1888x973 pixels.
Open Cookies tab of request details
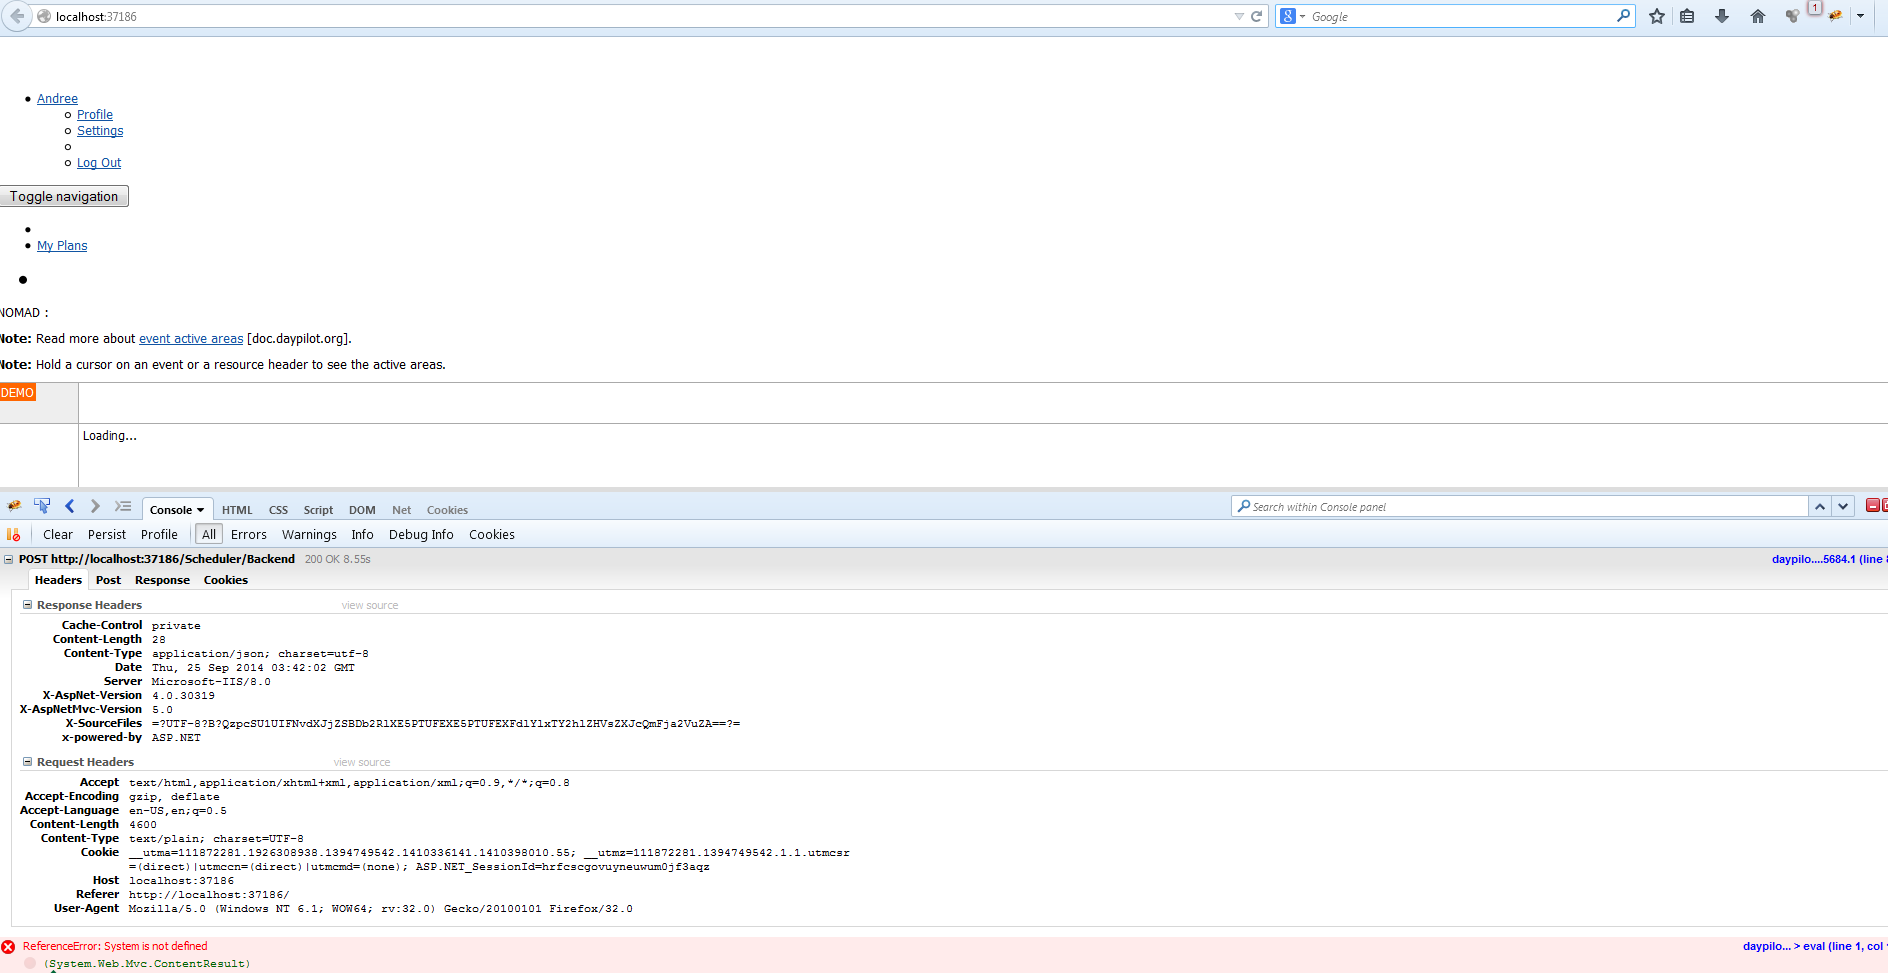pyautogui.click(x=226, y=580)
